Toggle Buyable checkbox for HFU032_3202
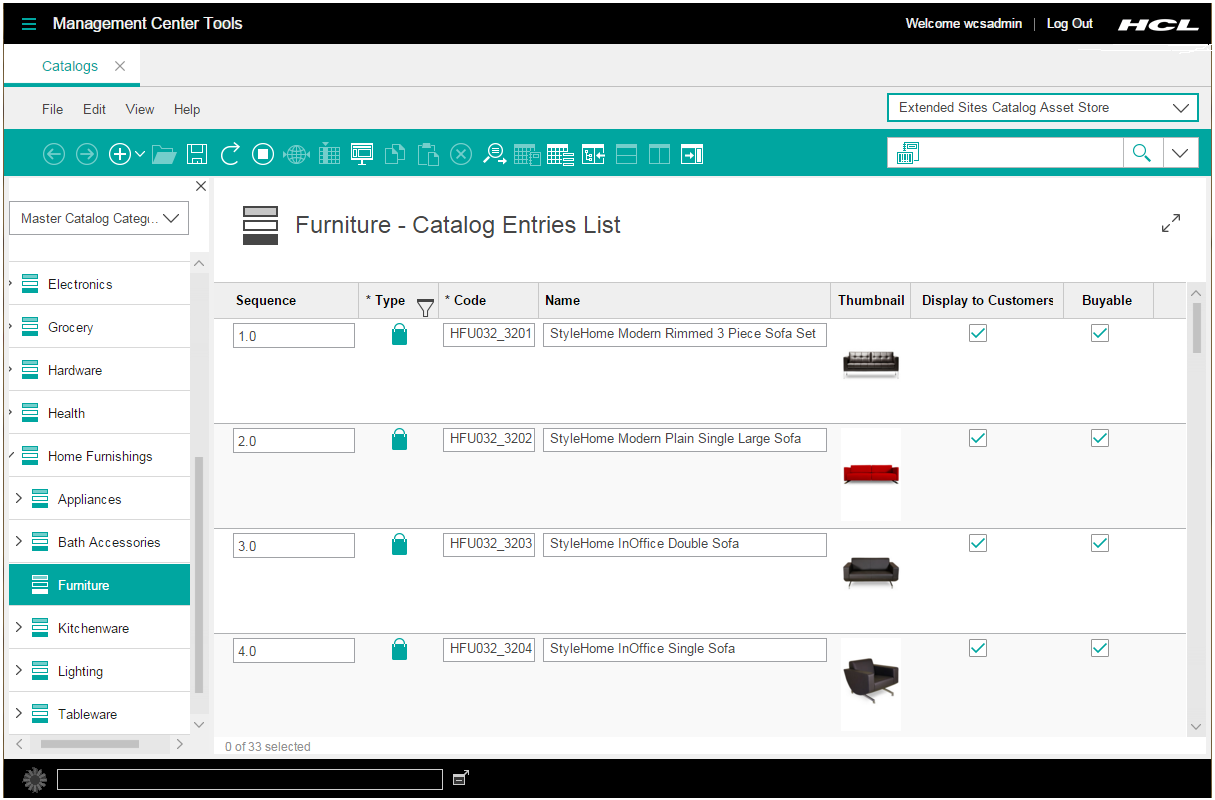The image size is (1215, 800). tap(1100, 438)
